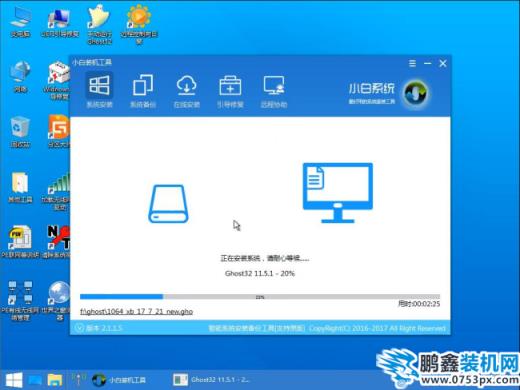Open the Windows repair first-aid kit desktop icon
520x390 pixels.
57,80
